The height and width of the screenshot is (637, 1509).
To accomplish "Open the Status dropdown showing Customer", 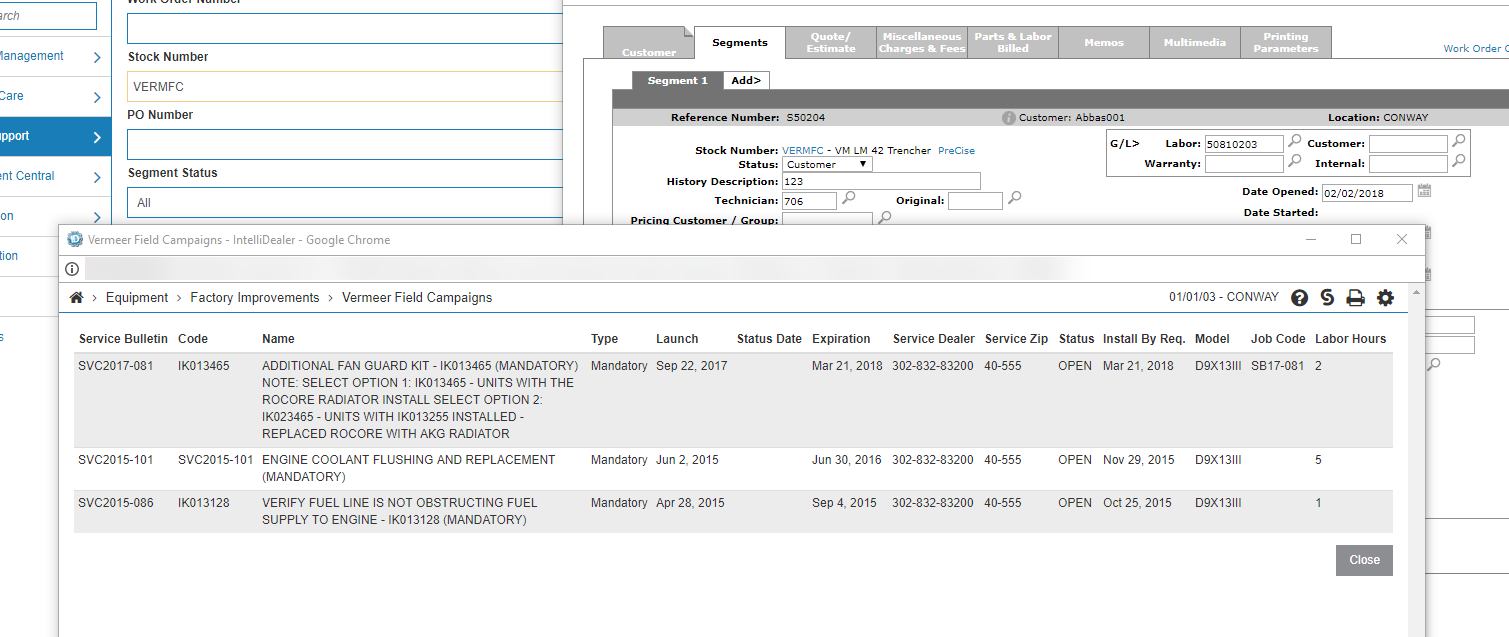I will (x=827, y=164).
